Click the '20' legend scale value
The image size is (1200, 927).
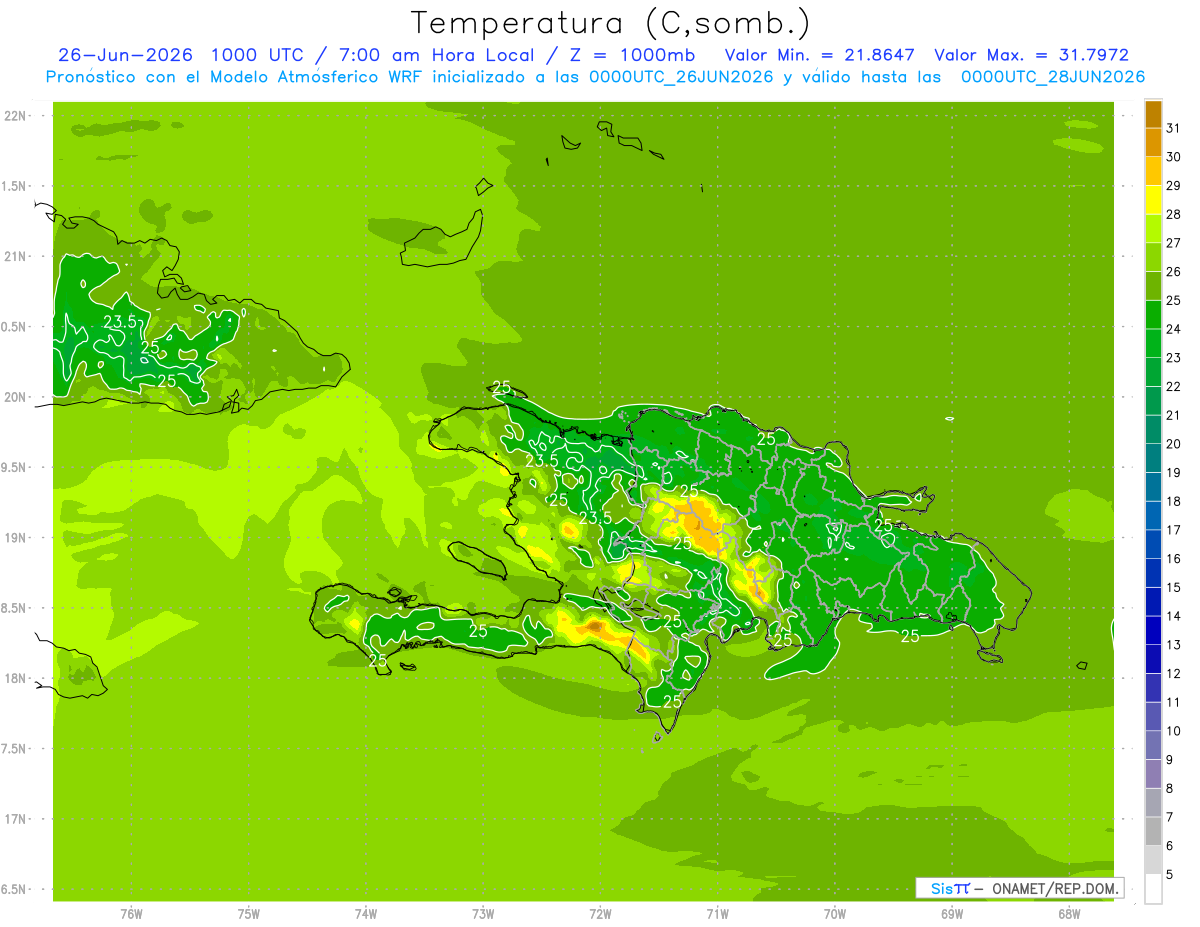[x=1174, y=444]
